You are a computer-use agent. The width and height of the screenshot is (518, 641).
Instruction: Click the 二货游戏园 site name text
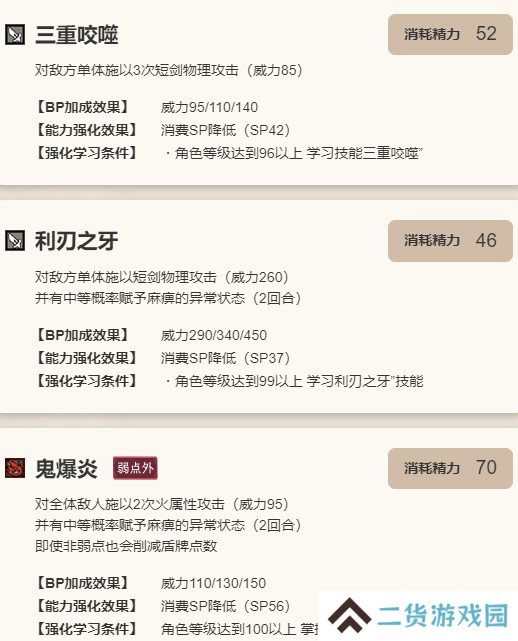pos(442,616)
